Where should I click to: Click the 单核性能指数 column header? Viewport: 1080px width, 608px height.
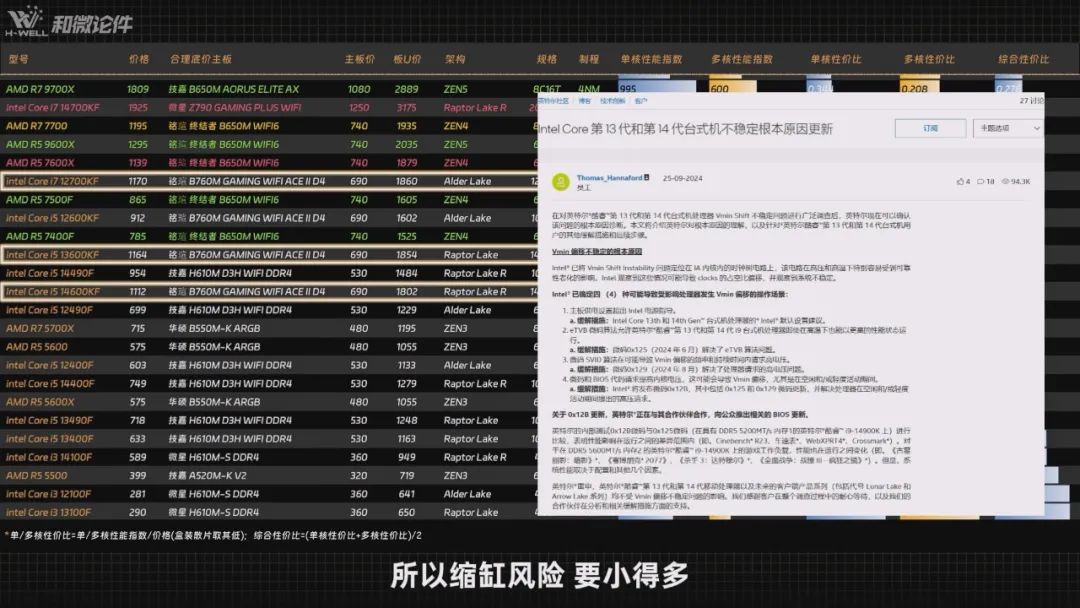pos(651,59)
